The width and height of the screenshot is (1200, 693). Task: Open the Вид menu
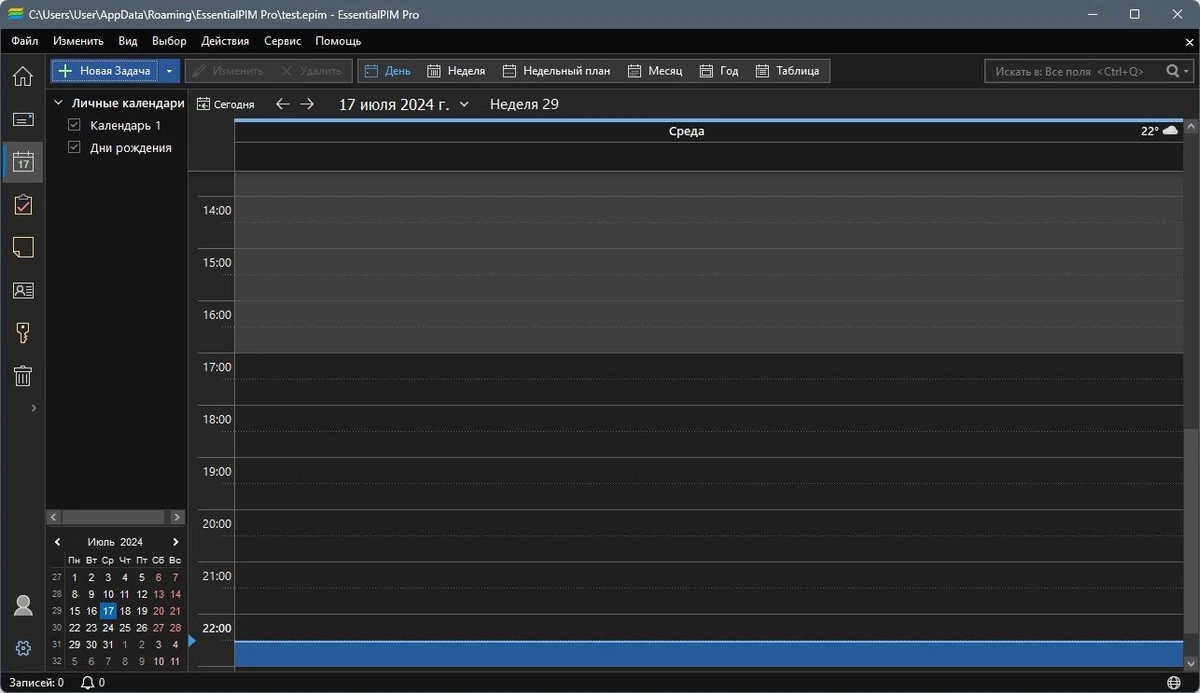[128, 41]
